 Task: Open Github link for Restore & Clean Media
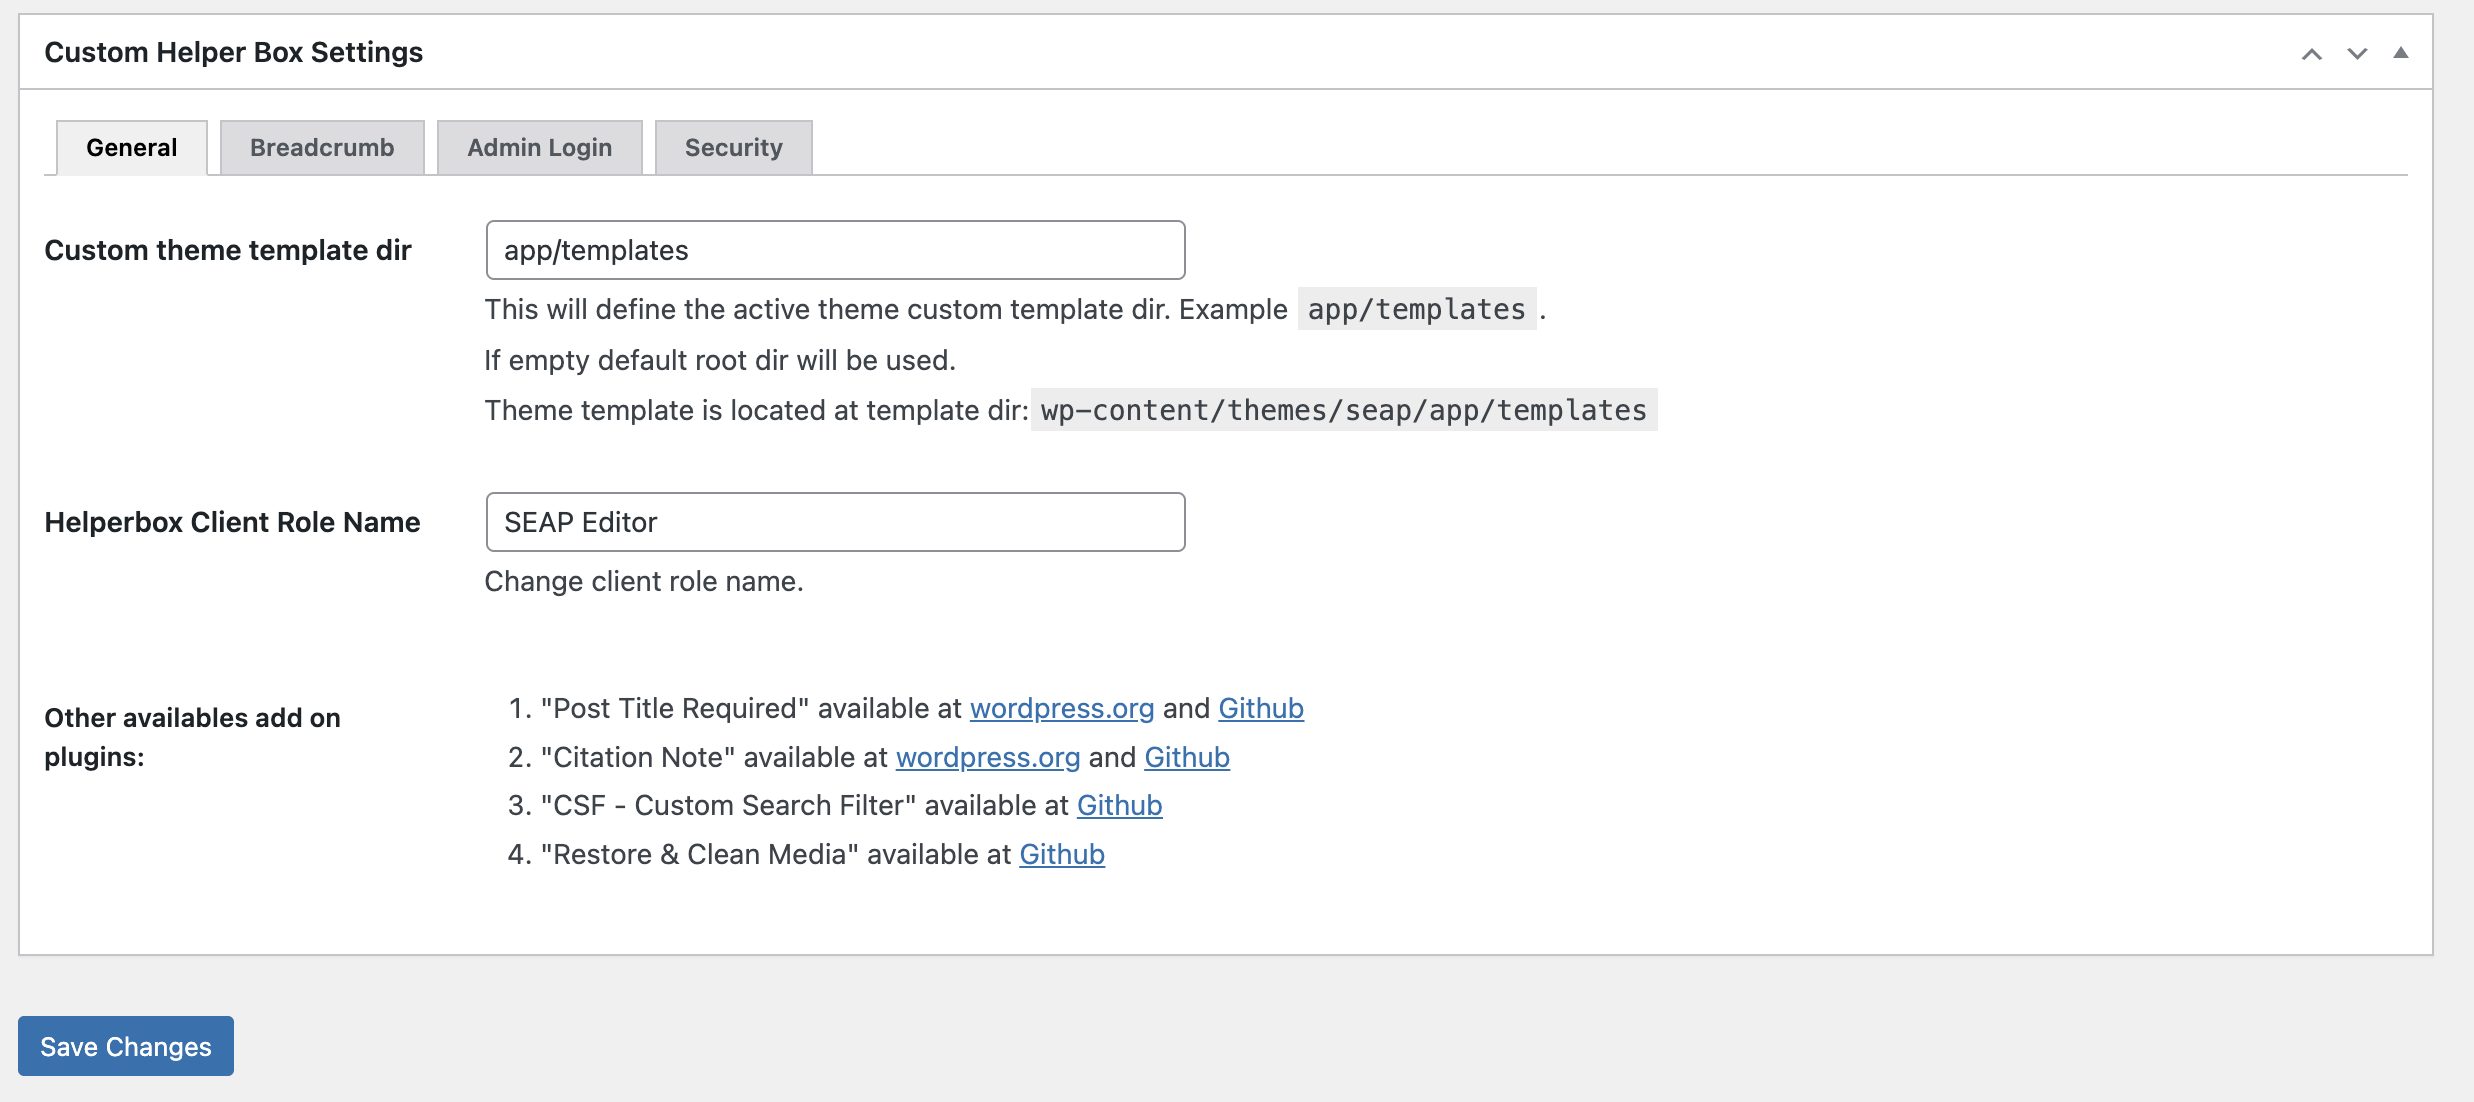1062,854
